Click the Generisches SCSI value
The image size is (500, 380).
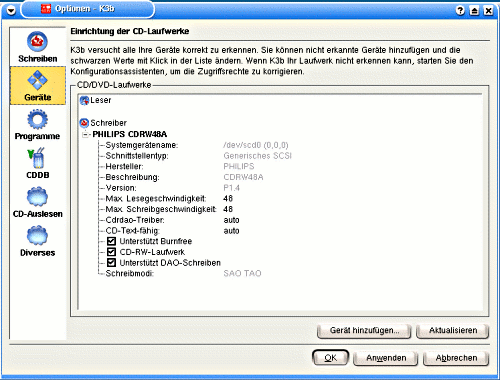pos(257,156)
